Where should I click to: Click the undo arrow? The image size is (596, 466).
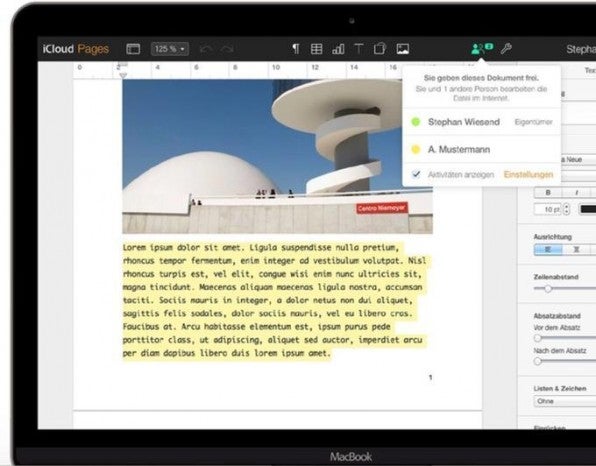tap(206, 49)
